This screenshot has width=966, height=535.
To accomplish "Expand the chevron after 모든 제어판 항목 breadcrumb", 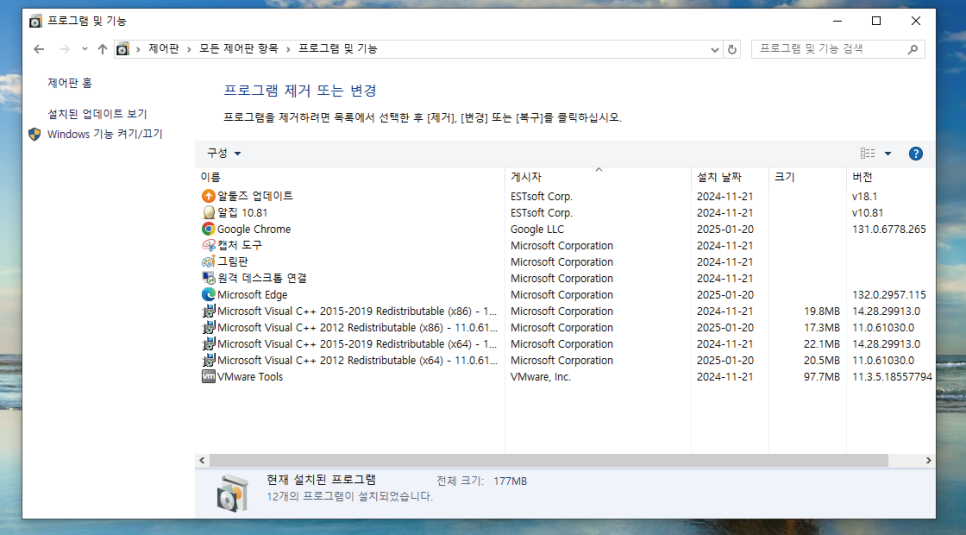I will [x=288, y=49].
